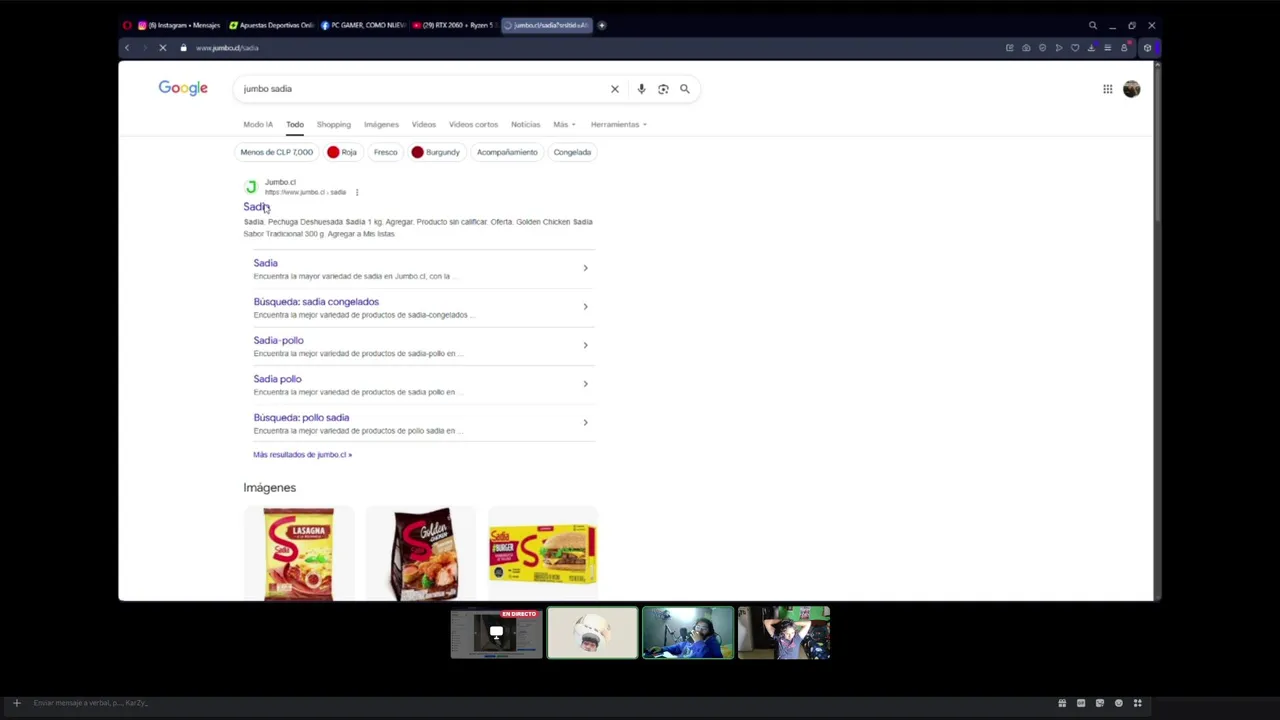
Task: Switch to the Instagram Mensajes browser tab
Action: pyautogui.click(x=178, y=25)
